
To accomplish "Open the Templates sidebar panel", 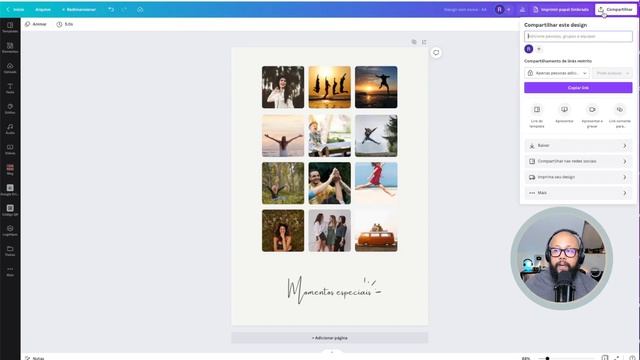I will click(x=10, y=27).
